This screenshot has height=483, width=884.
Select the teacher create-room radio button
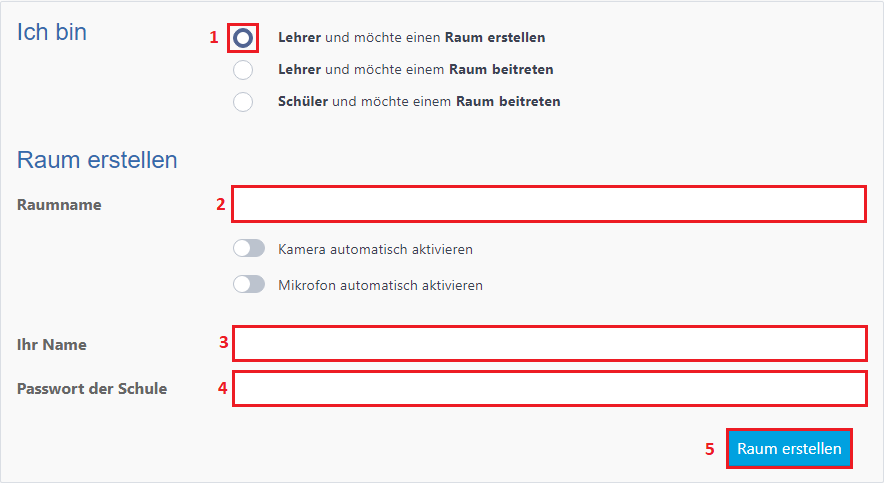pos(243,38)
